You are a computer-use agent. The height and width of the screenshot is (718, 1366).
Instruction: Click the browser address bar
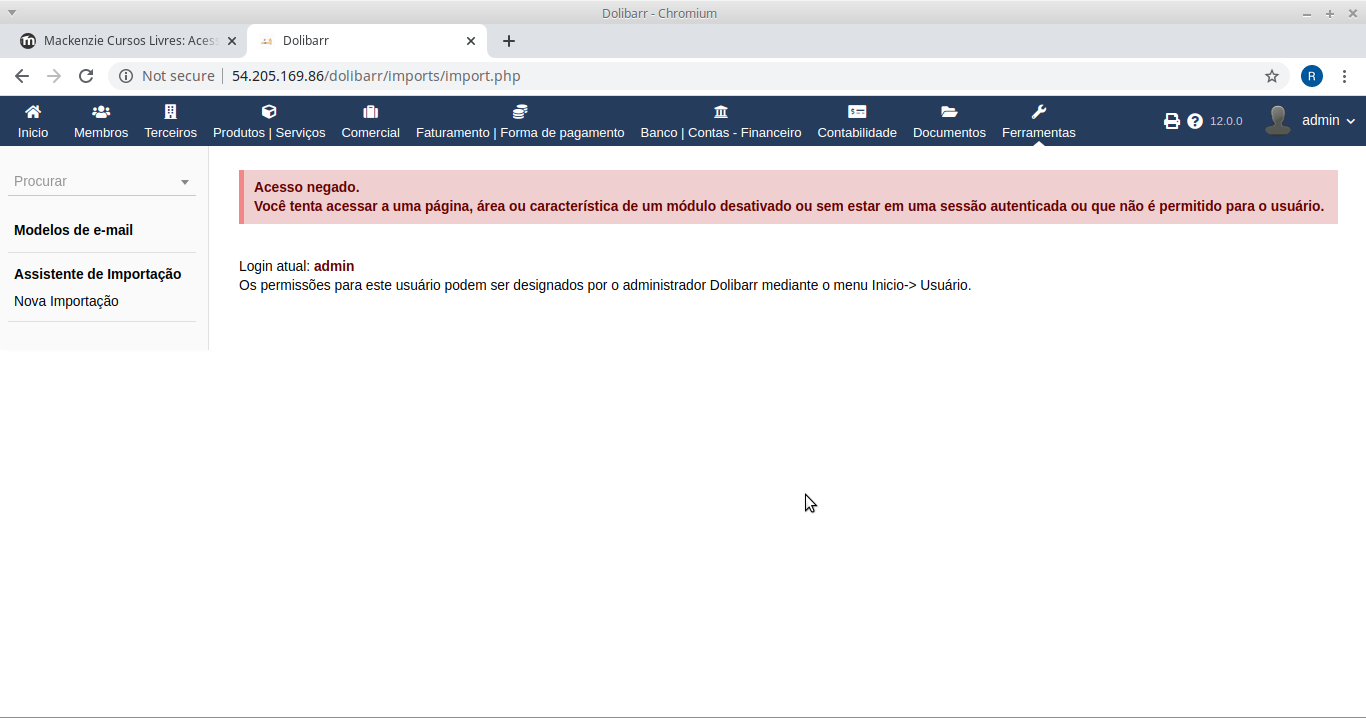700,76
